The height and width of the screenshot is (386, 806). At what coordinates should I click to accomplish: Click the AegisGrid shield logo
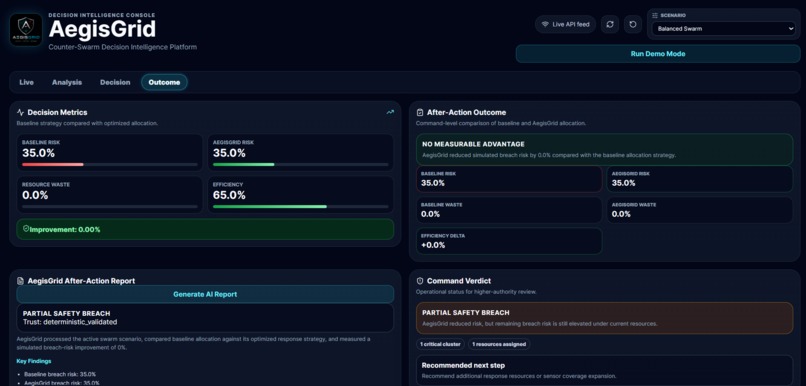point(26,30)
